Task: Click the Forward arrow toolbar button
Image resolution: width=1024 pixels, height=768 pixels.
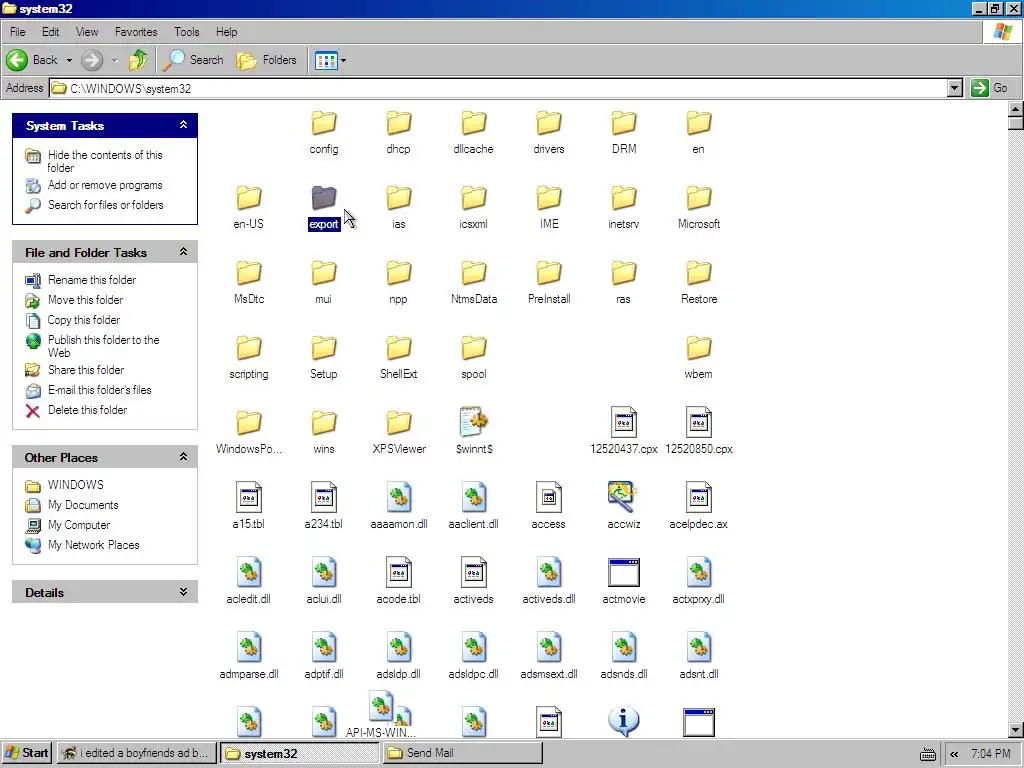Action: [x=92, y=60]
